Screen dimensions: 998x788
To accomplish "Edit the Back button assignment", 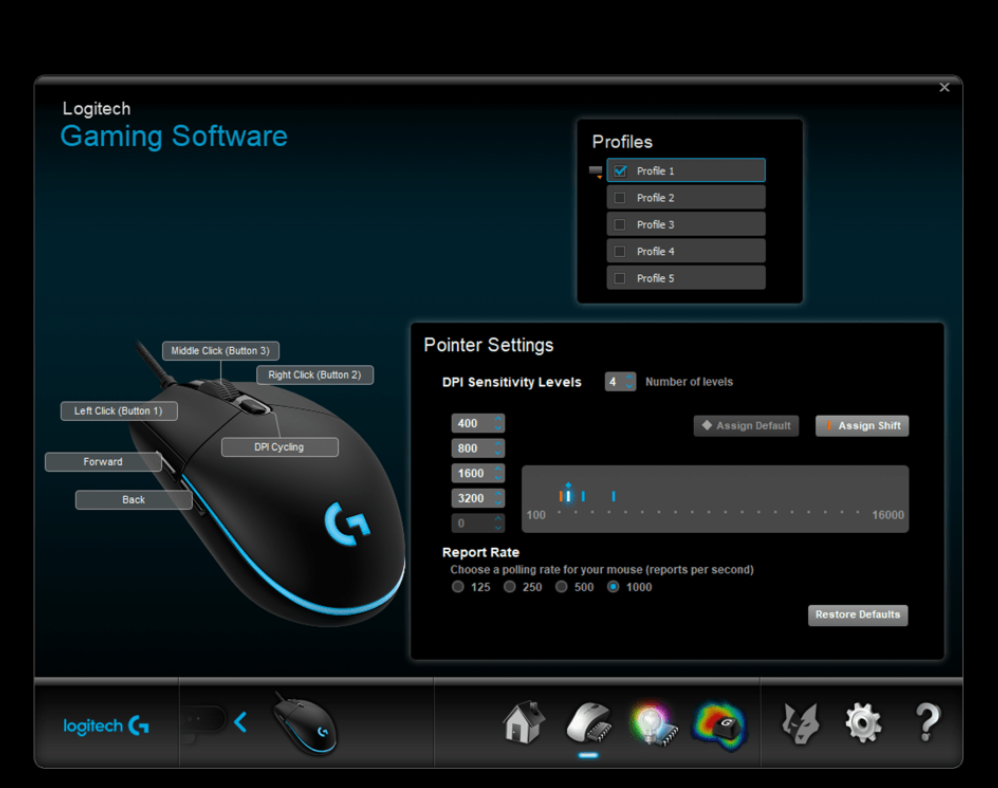I will [x=134, y=500].
